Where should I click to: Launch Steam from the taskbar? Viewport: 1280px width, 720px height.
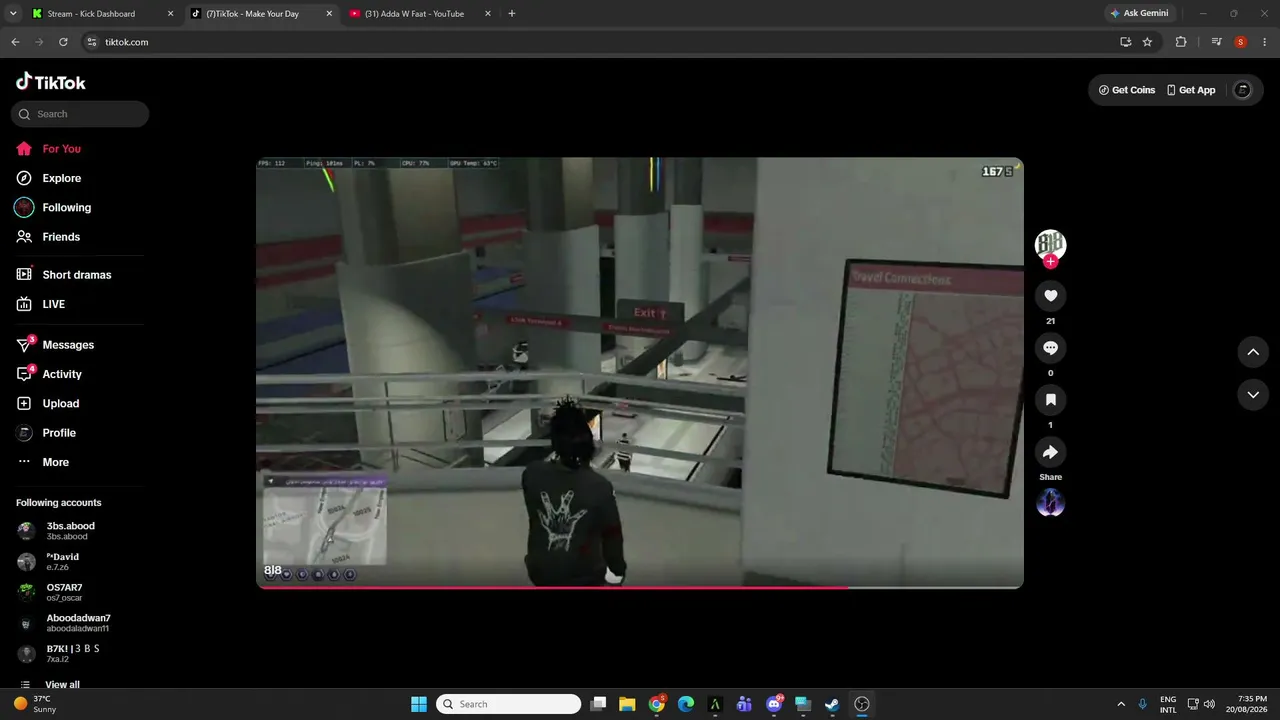[832, 704]
